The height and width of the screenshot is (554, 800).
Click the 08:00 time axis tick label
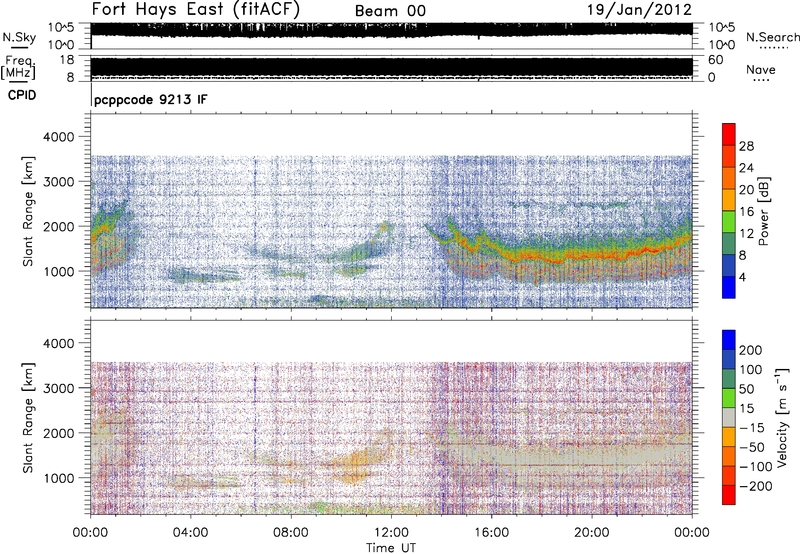(x=290, y=533)
